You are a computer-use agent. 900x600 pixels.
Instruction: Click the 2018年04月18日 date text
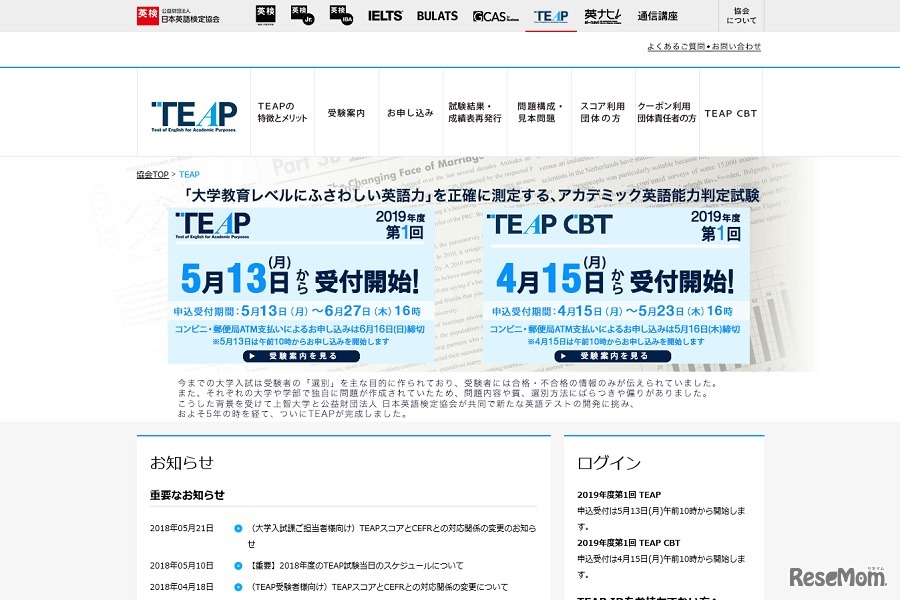[181, 587]
